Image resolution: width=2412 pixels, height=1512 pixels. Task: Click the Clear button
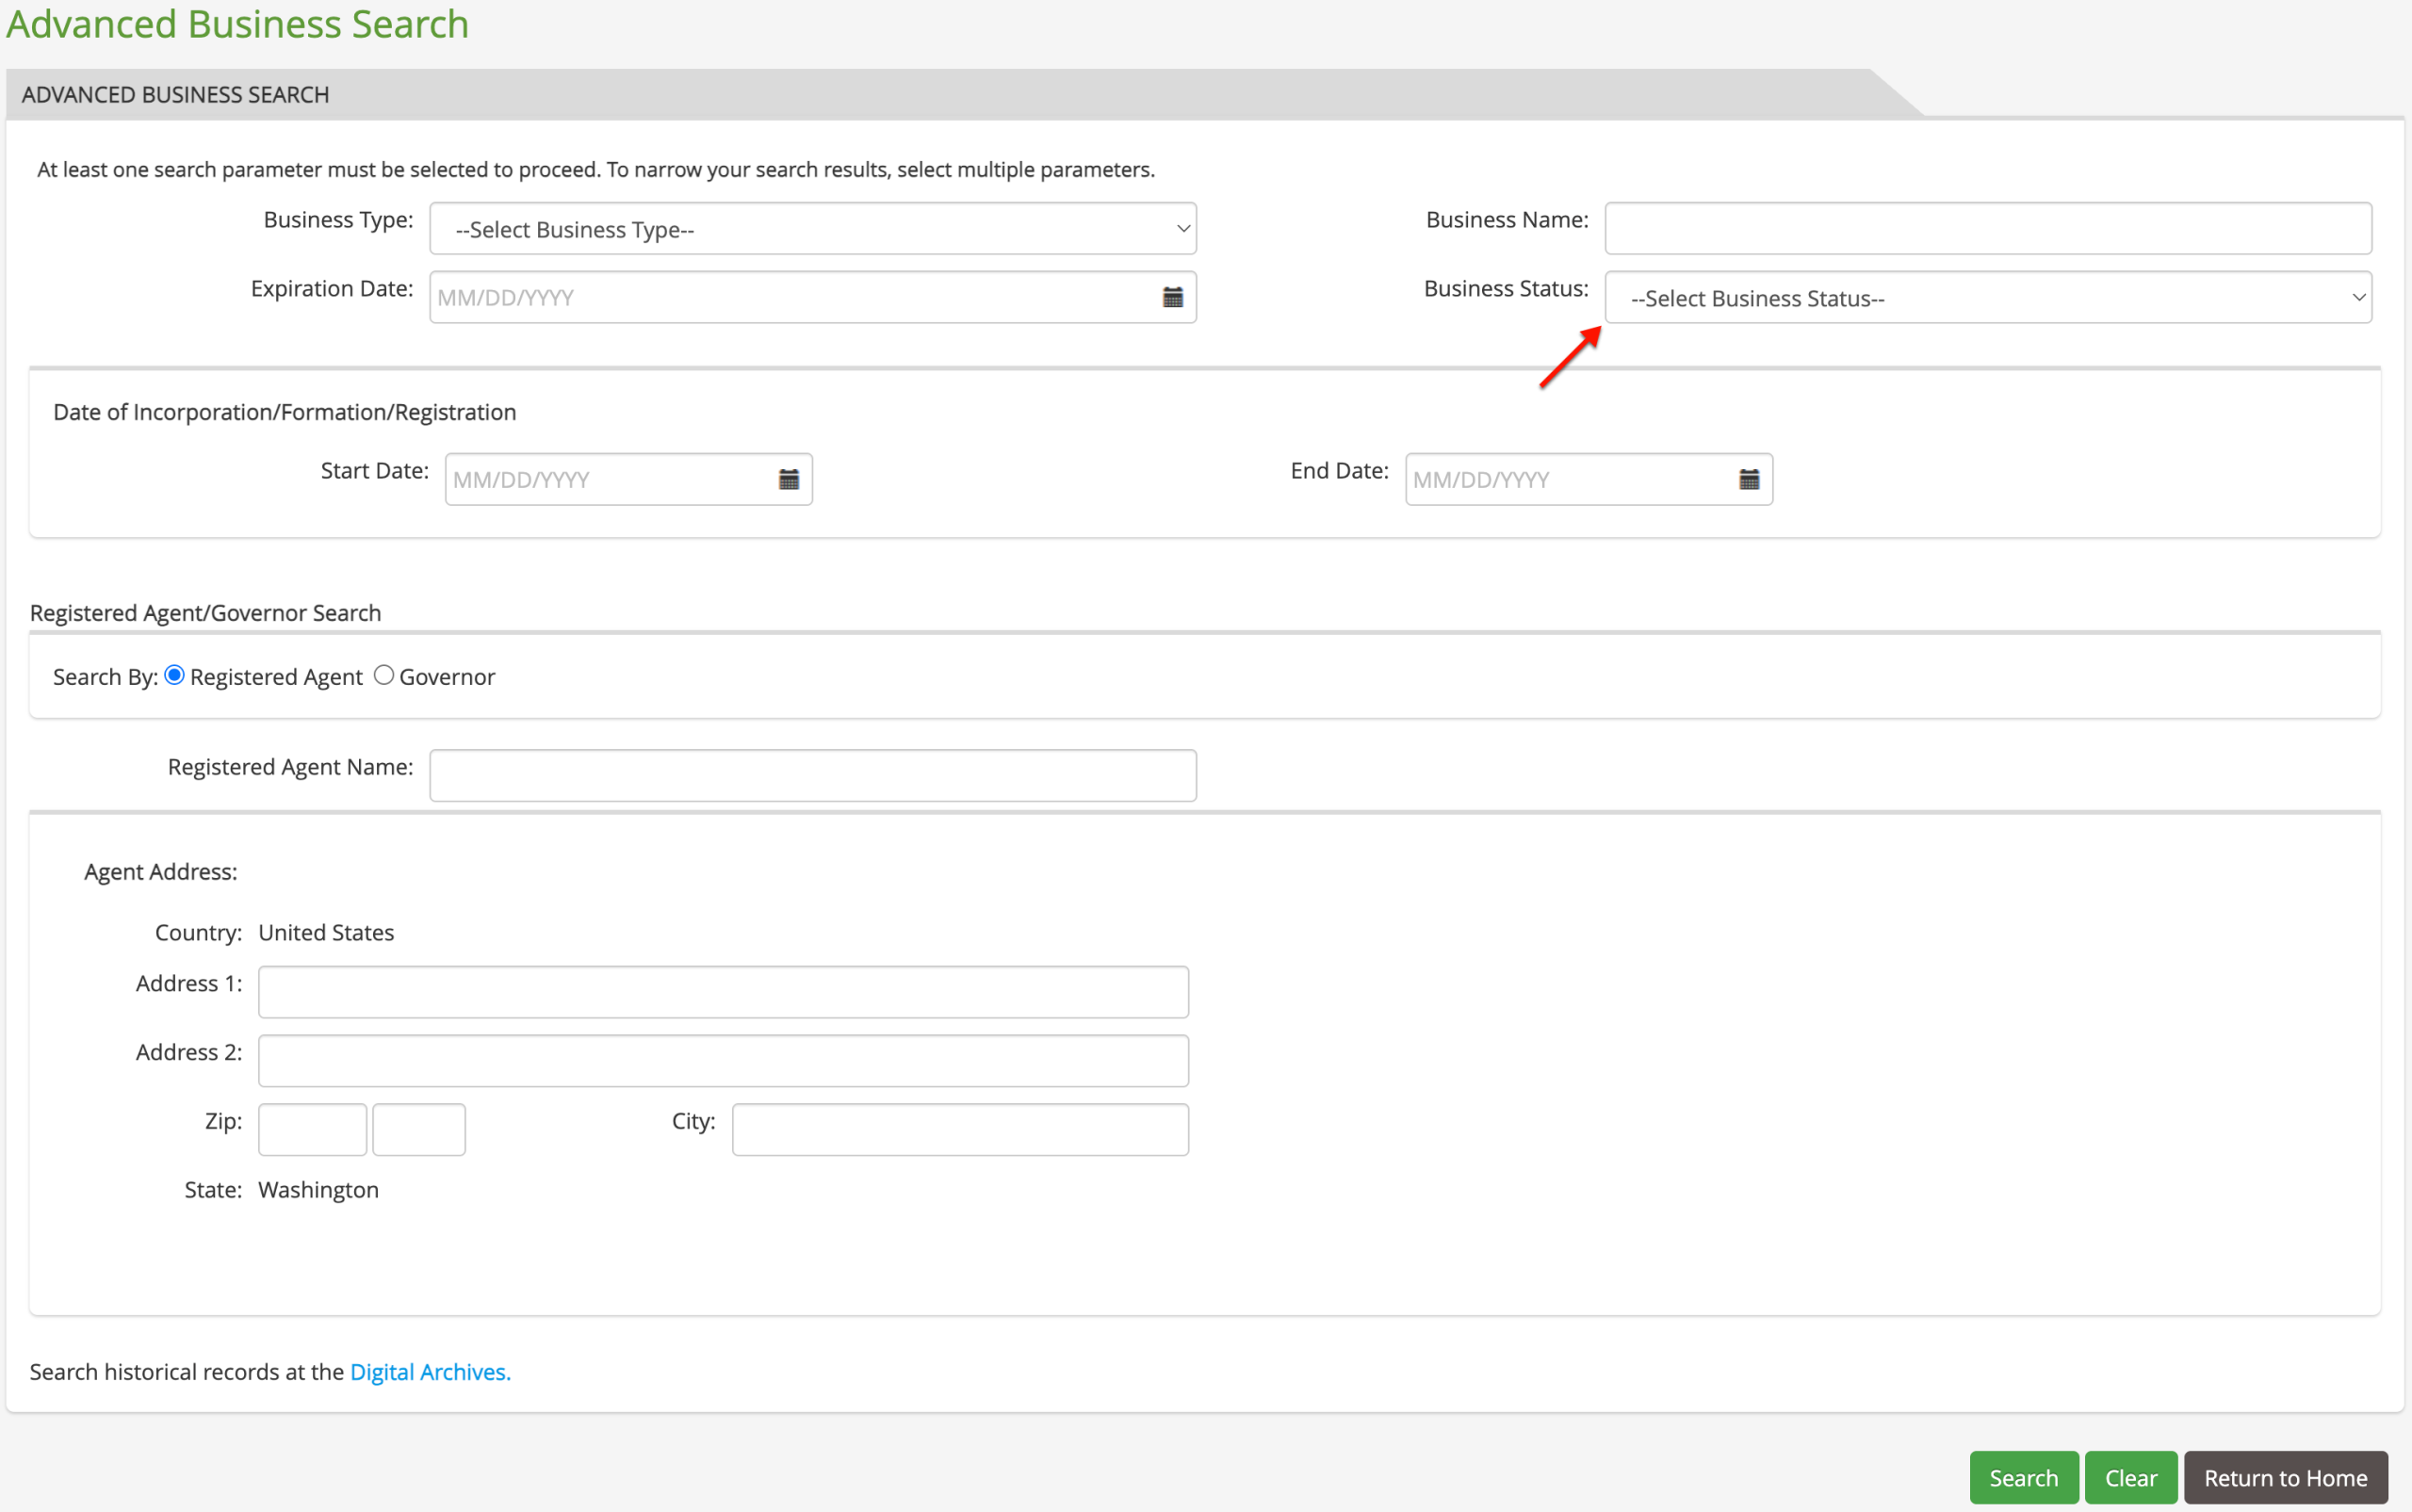(x=2131, y=1477)
